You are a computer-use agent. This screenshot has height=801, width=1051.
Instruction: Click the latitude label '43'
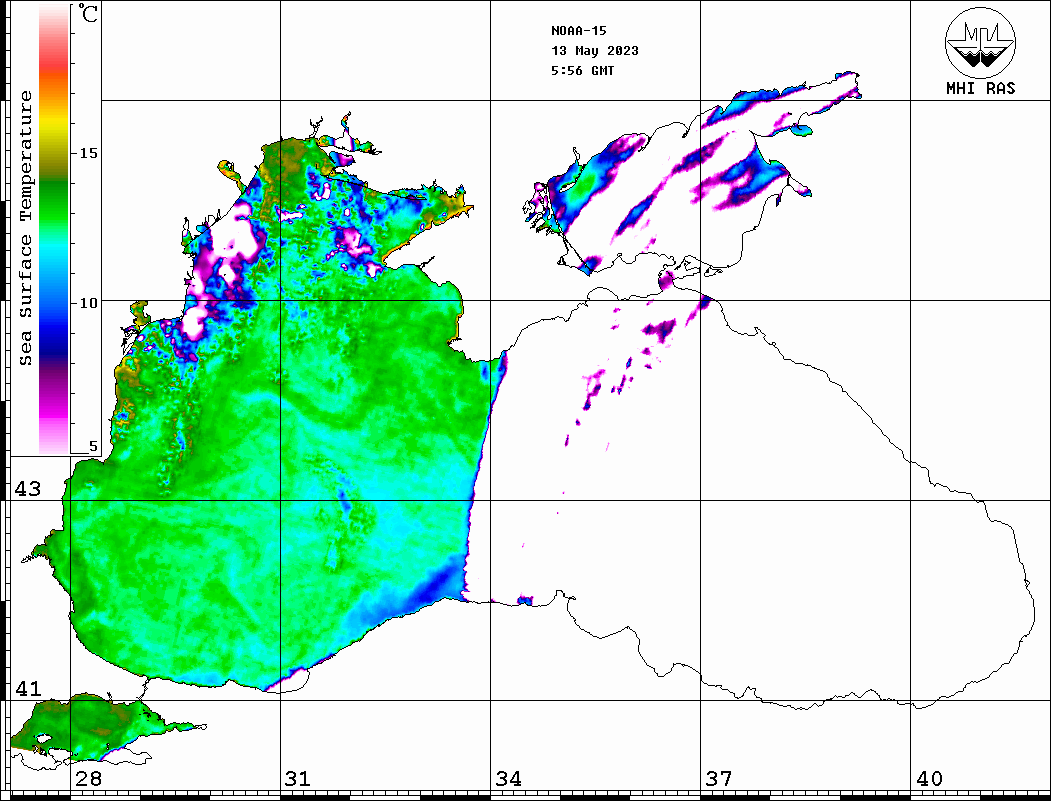(x=28, y=489)
